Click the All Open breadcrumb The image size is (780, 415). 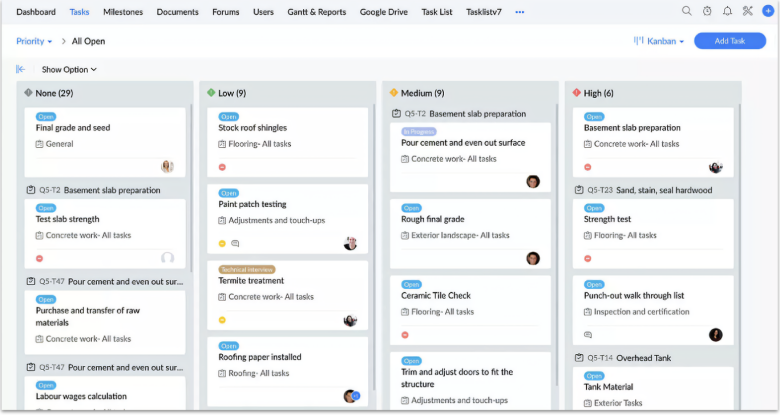pos(89,41)
